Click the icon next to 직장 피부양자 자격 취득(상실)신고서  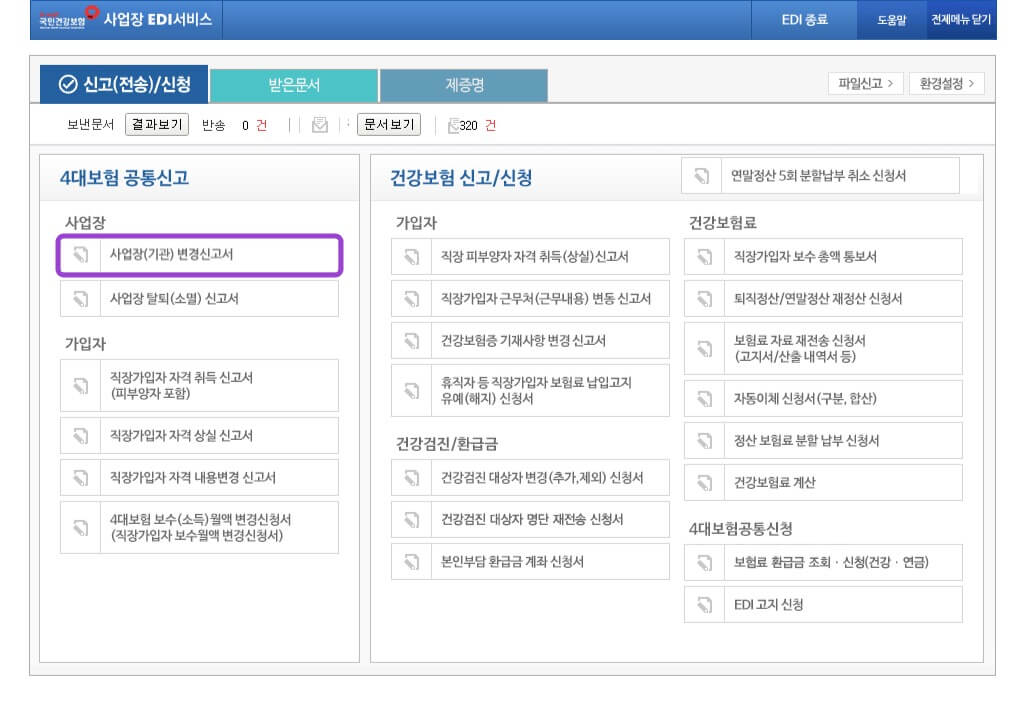(411, 257)
